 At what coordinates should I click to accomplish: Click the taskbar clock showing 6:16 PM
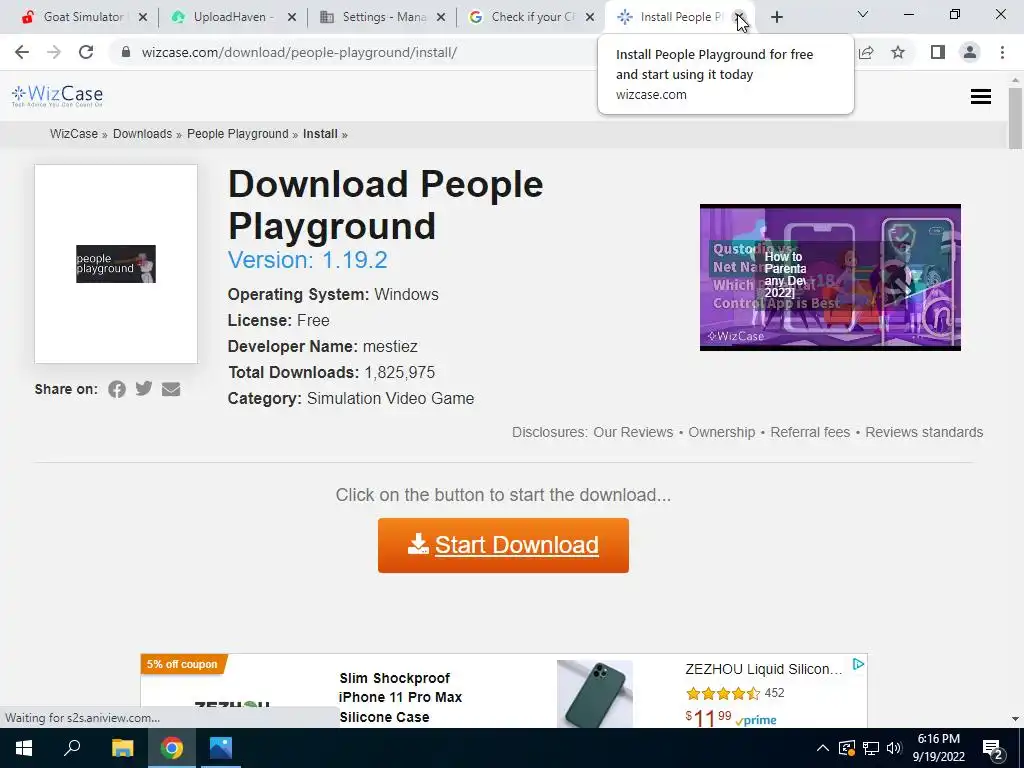coord(938,748)
